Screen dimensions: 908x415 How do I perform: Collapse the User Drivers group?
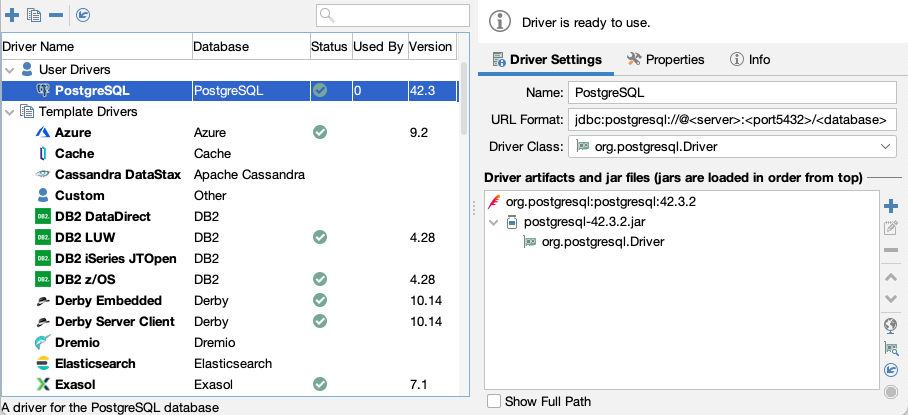(x=10, y=70)
